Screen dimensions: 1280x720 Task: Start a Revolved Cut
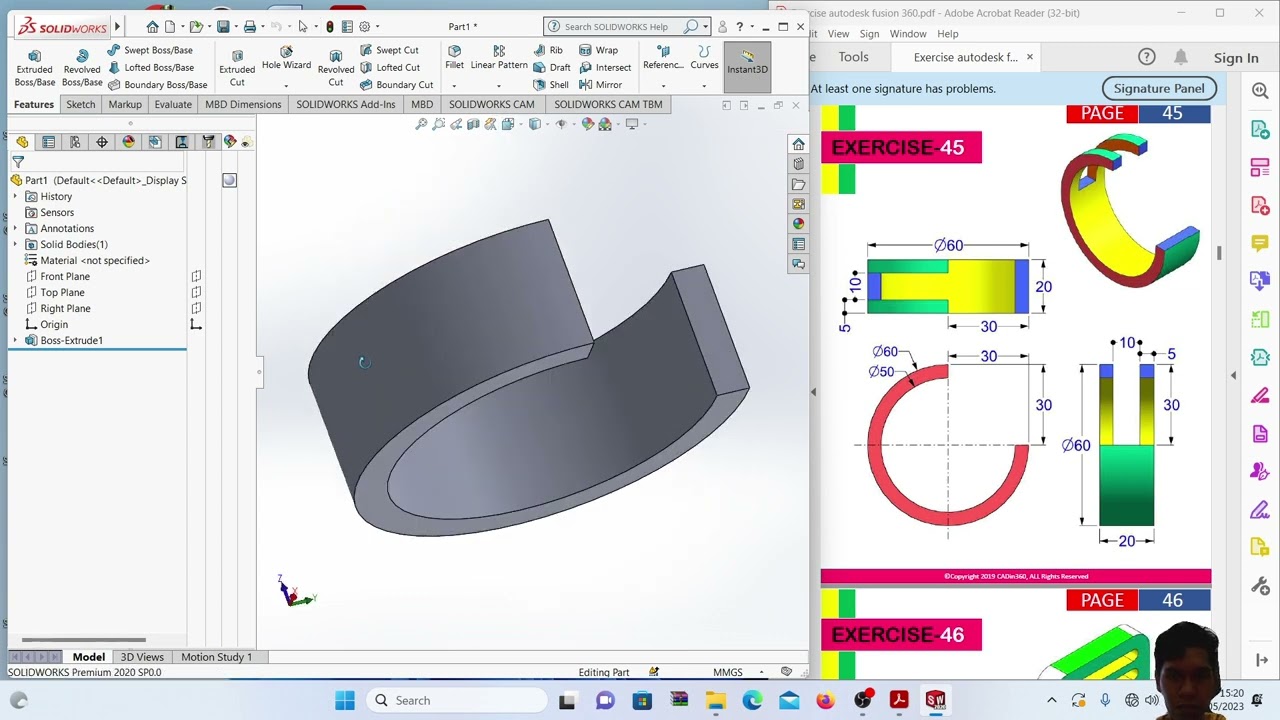pyautogui.click(x=336, y=68)
